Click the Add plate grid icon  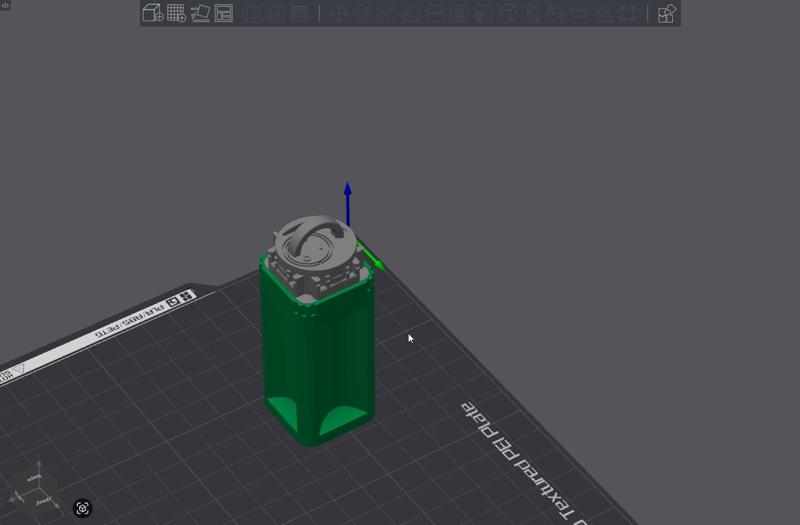[176, 13]
